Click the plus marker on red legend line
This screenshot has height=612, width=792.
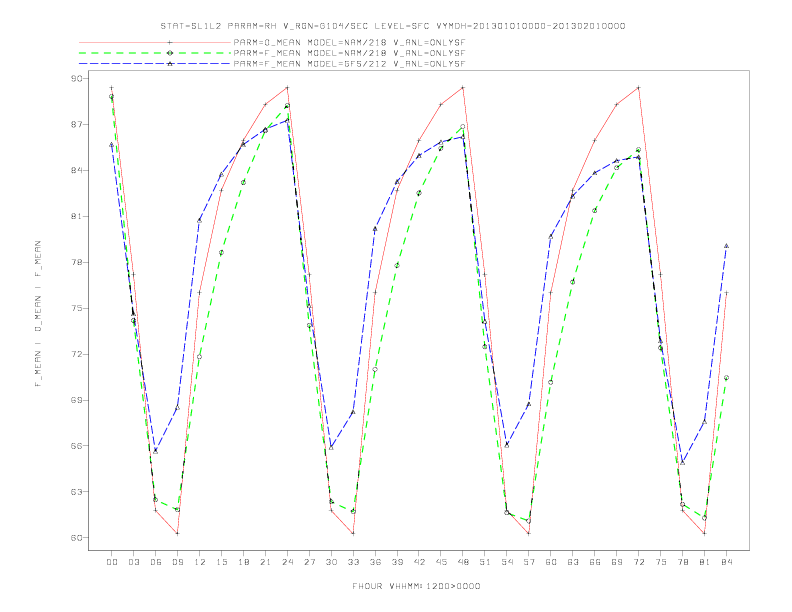(x=170, y=42)
